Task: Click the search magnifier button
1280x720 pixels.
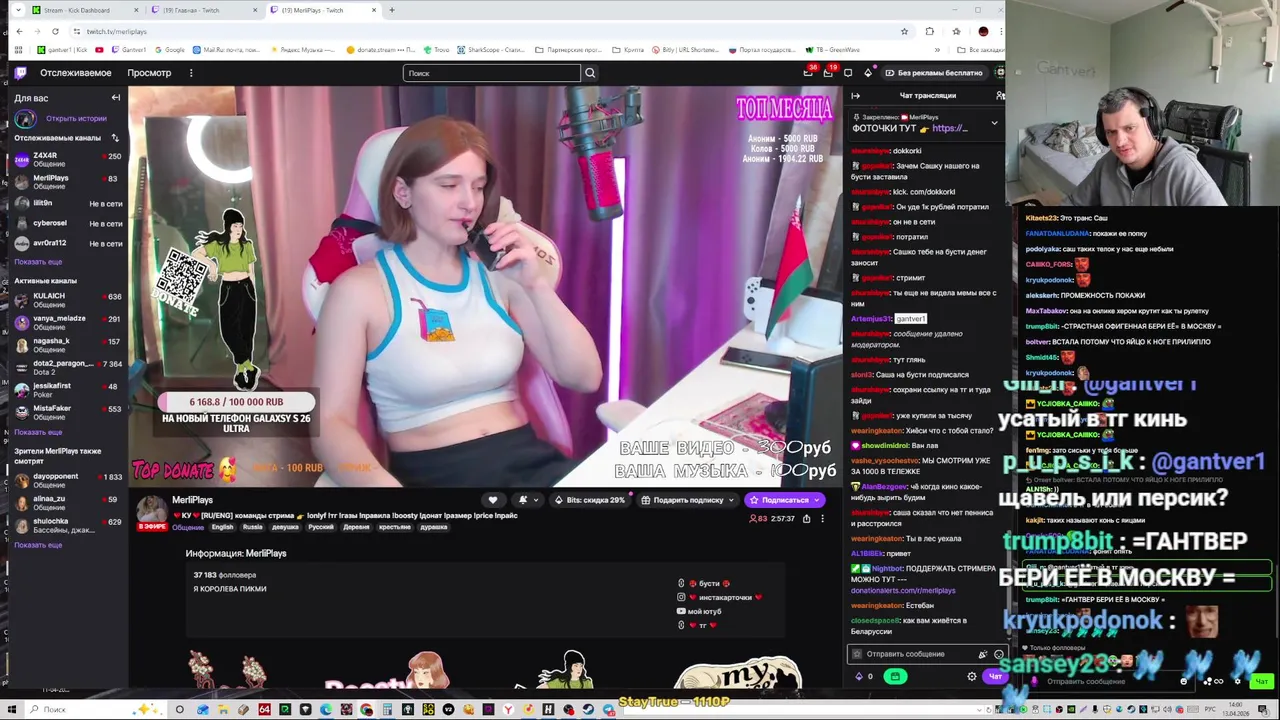Action: (x=590, y=73)
